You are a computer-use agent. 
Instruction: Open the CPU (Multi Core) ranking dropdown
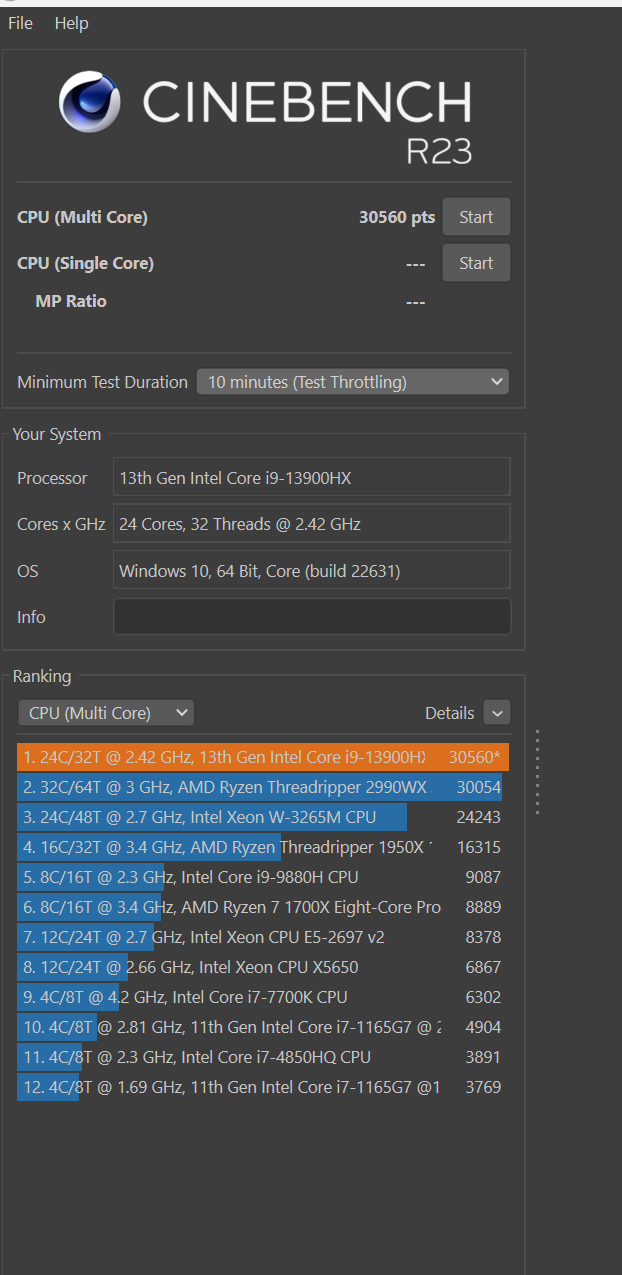106,713
